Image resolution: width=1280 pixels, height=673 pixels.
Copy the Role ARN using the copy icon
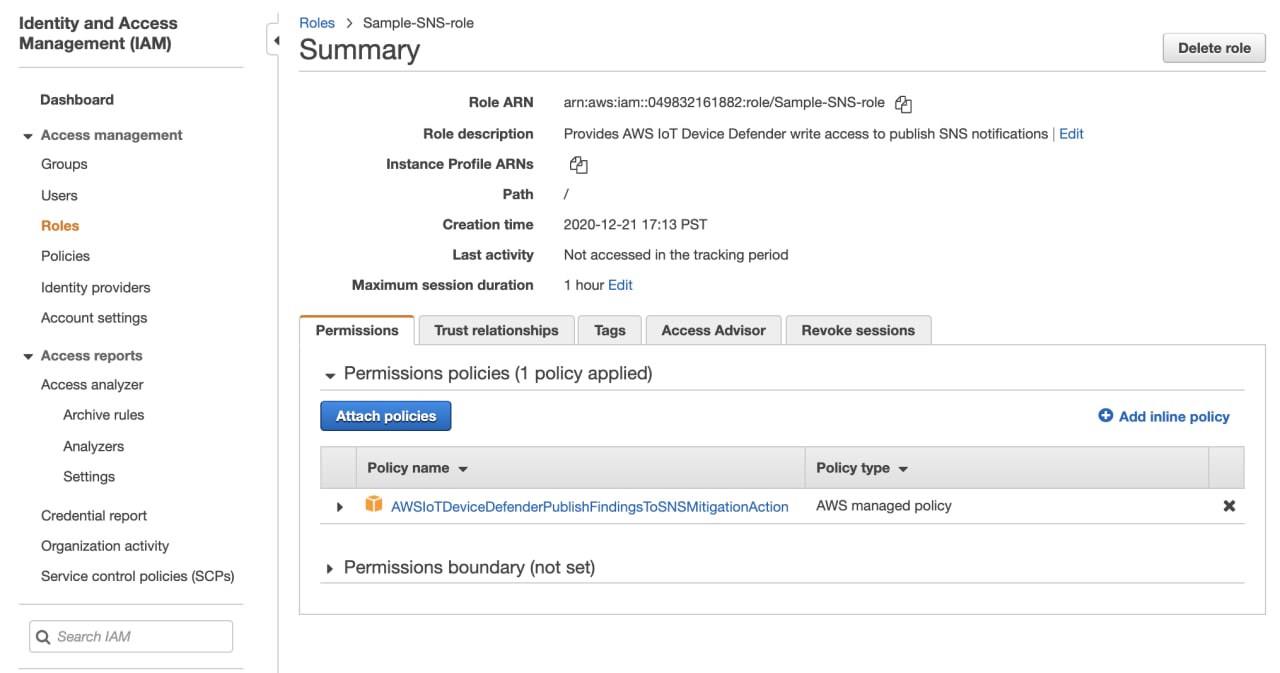[x=902, y=102]
